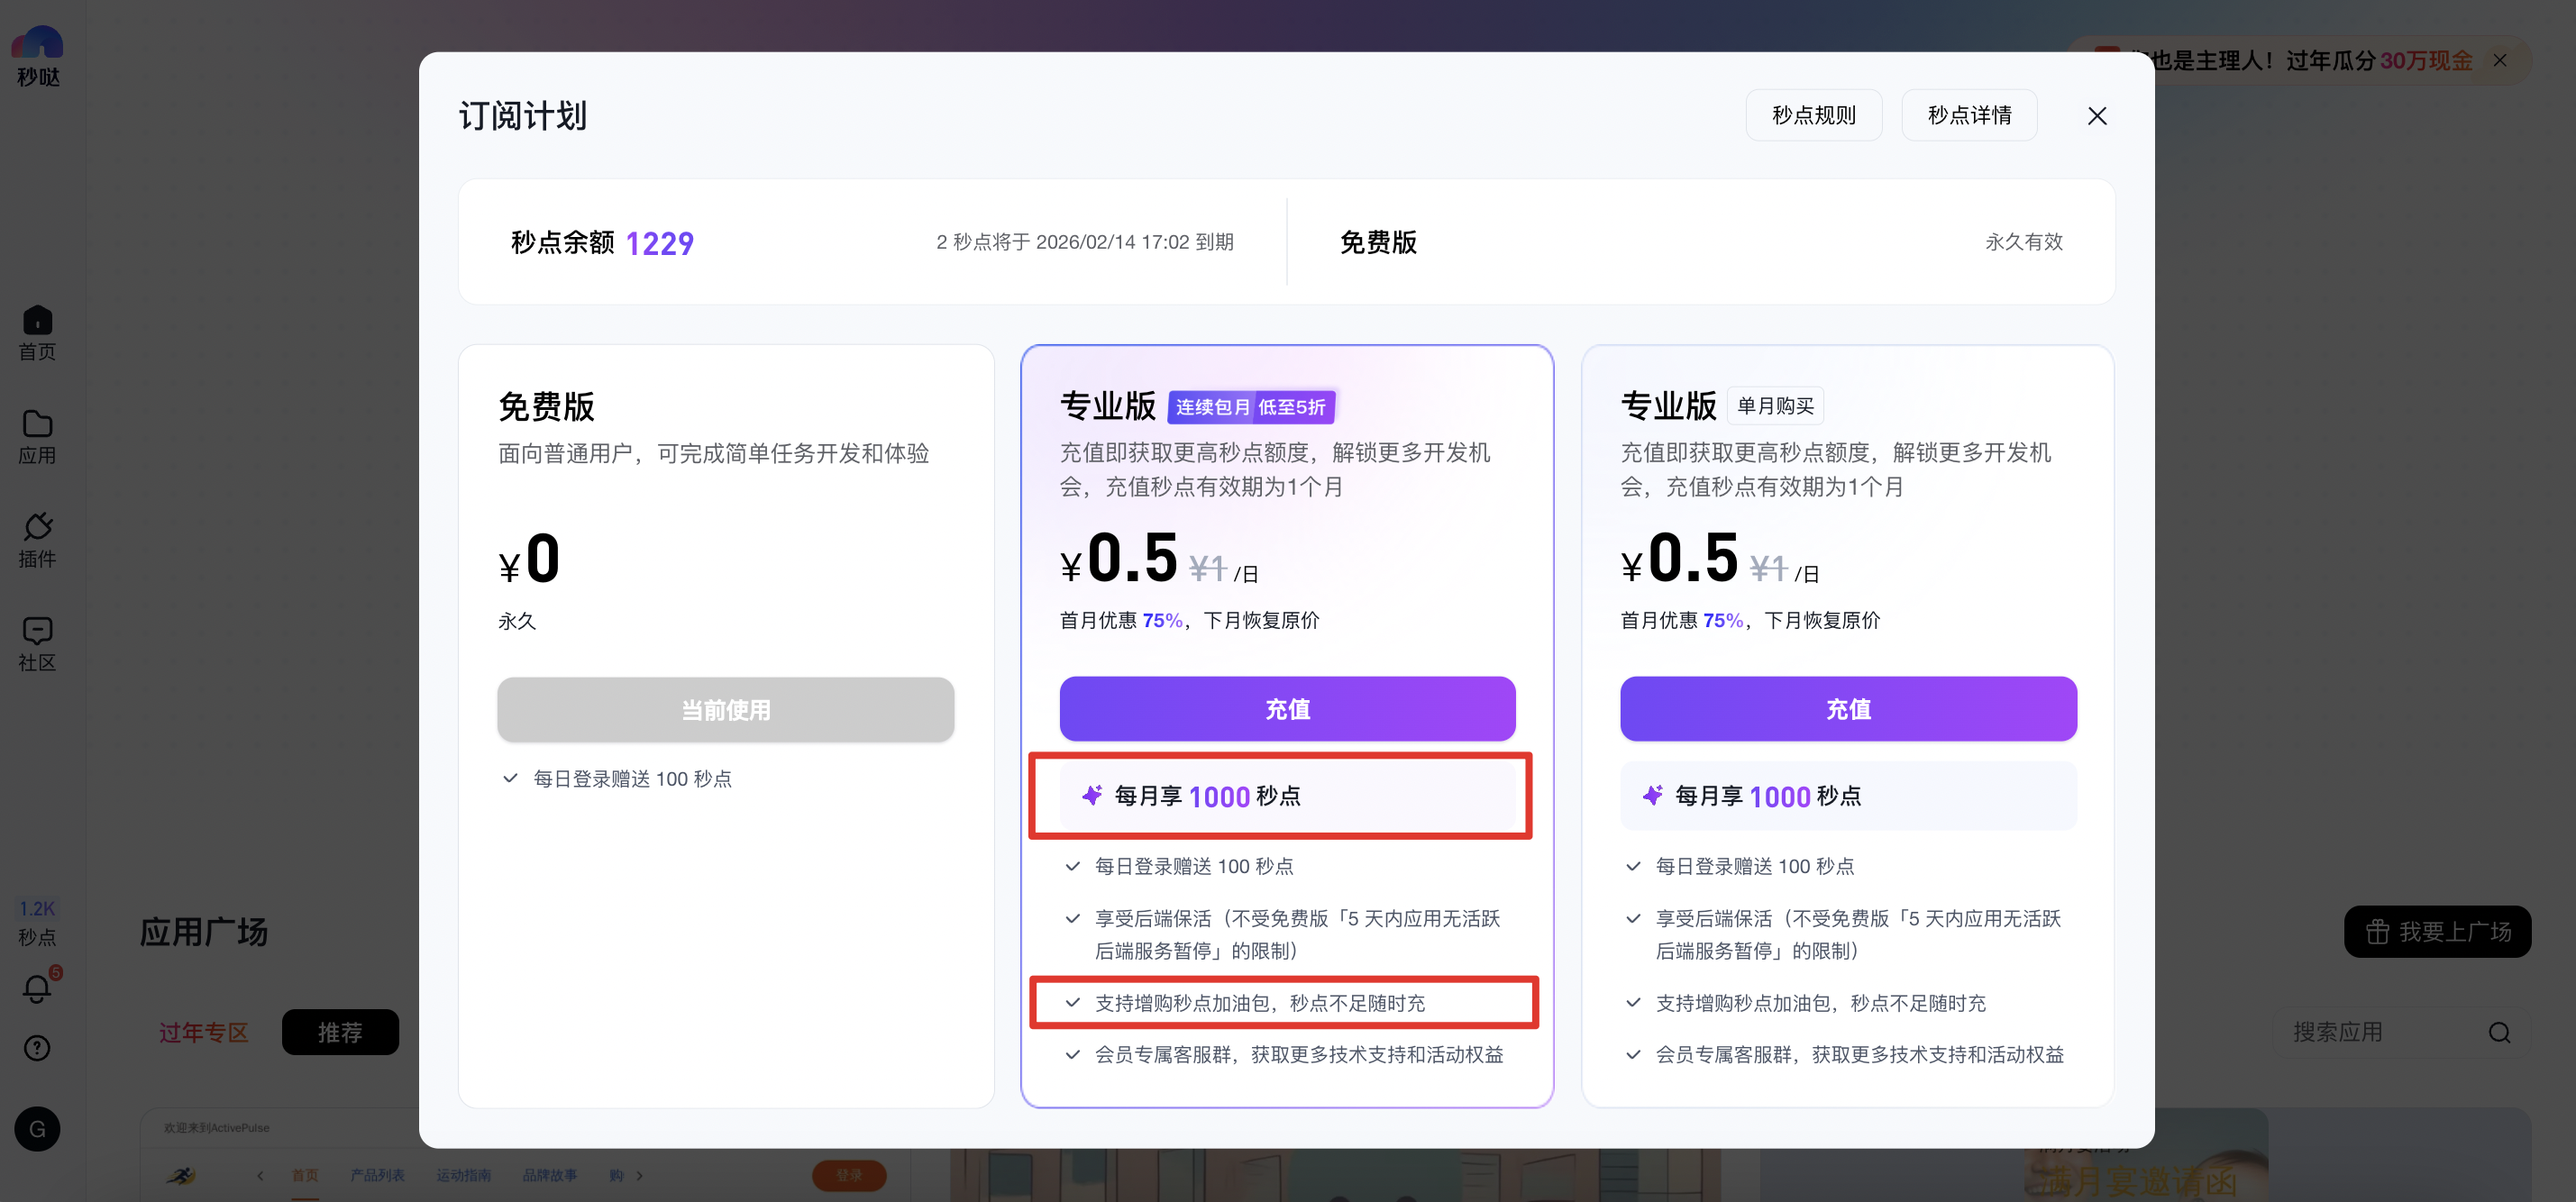The image size is (2576, 1202).
Task: Open the help question mark icon
Action: (37, 1047)
